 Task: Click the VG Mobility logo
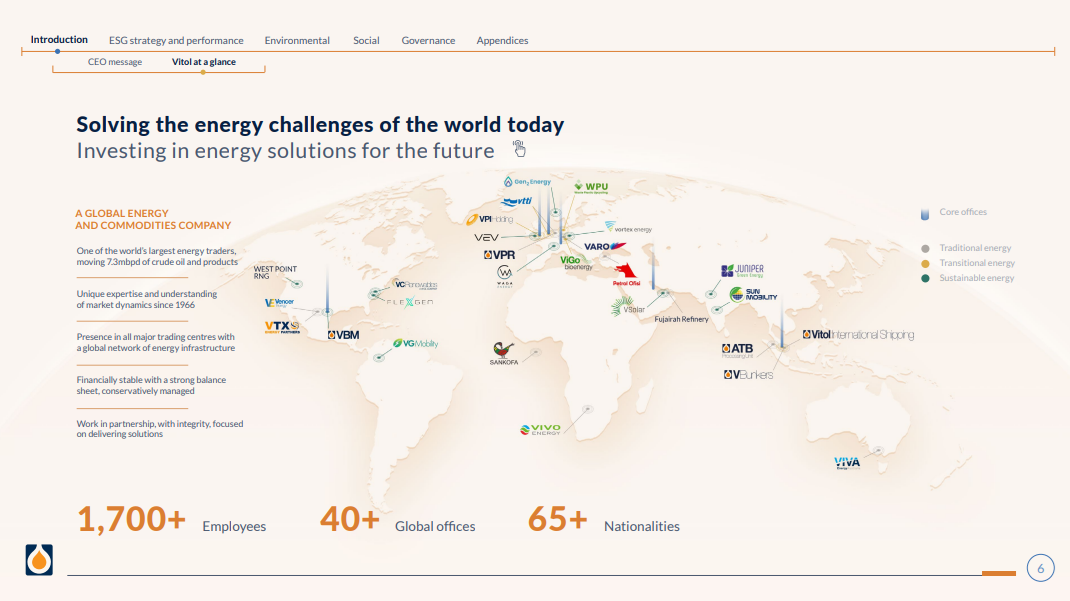click(x=415, y=343)
